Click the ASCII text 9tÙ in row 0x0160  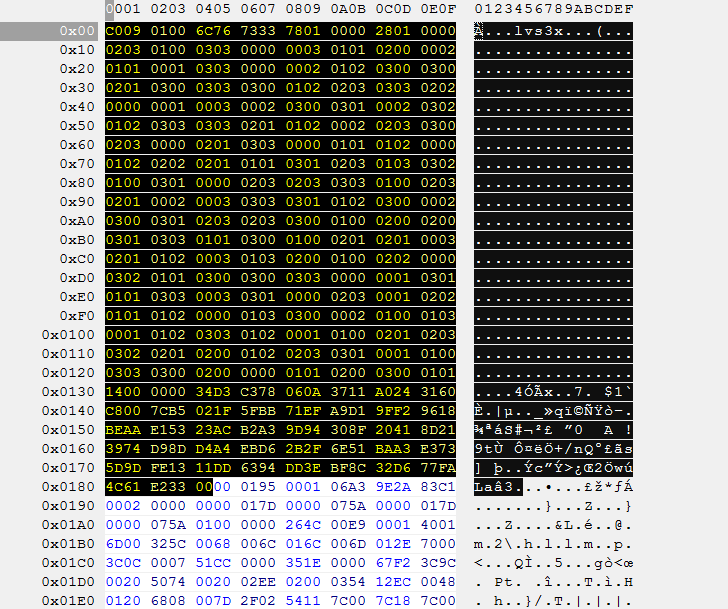click(x=489, y=449)
